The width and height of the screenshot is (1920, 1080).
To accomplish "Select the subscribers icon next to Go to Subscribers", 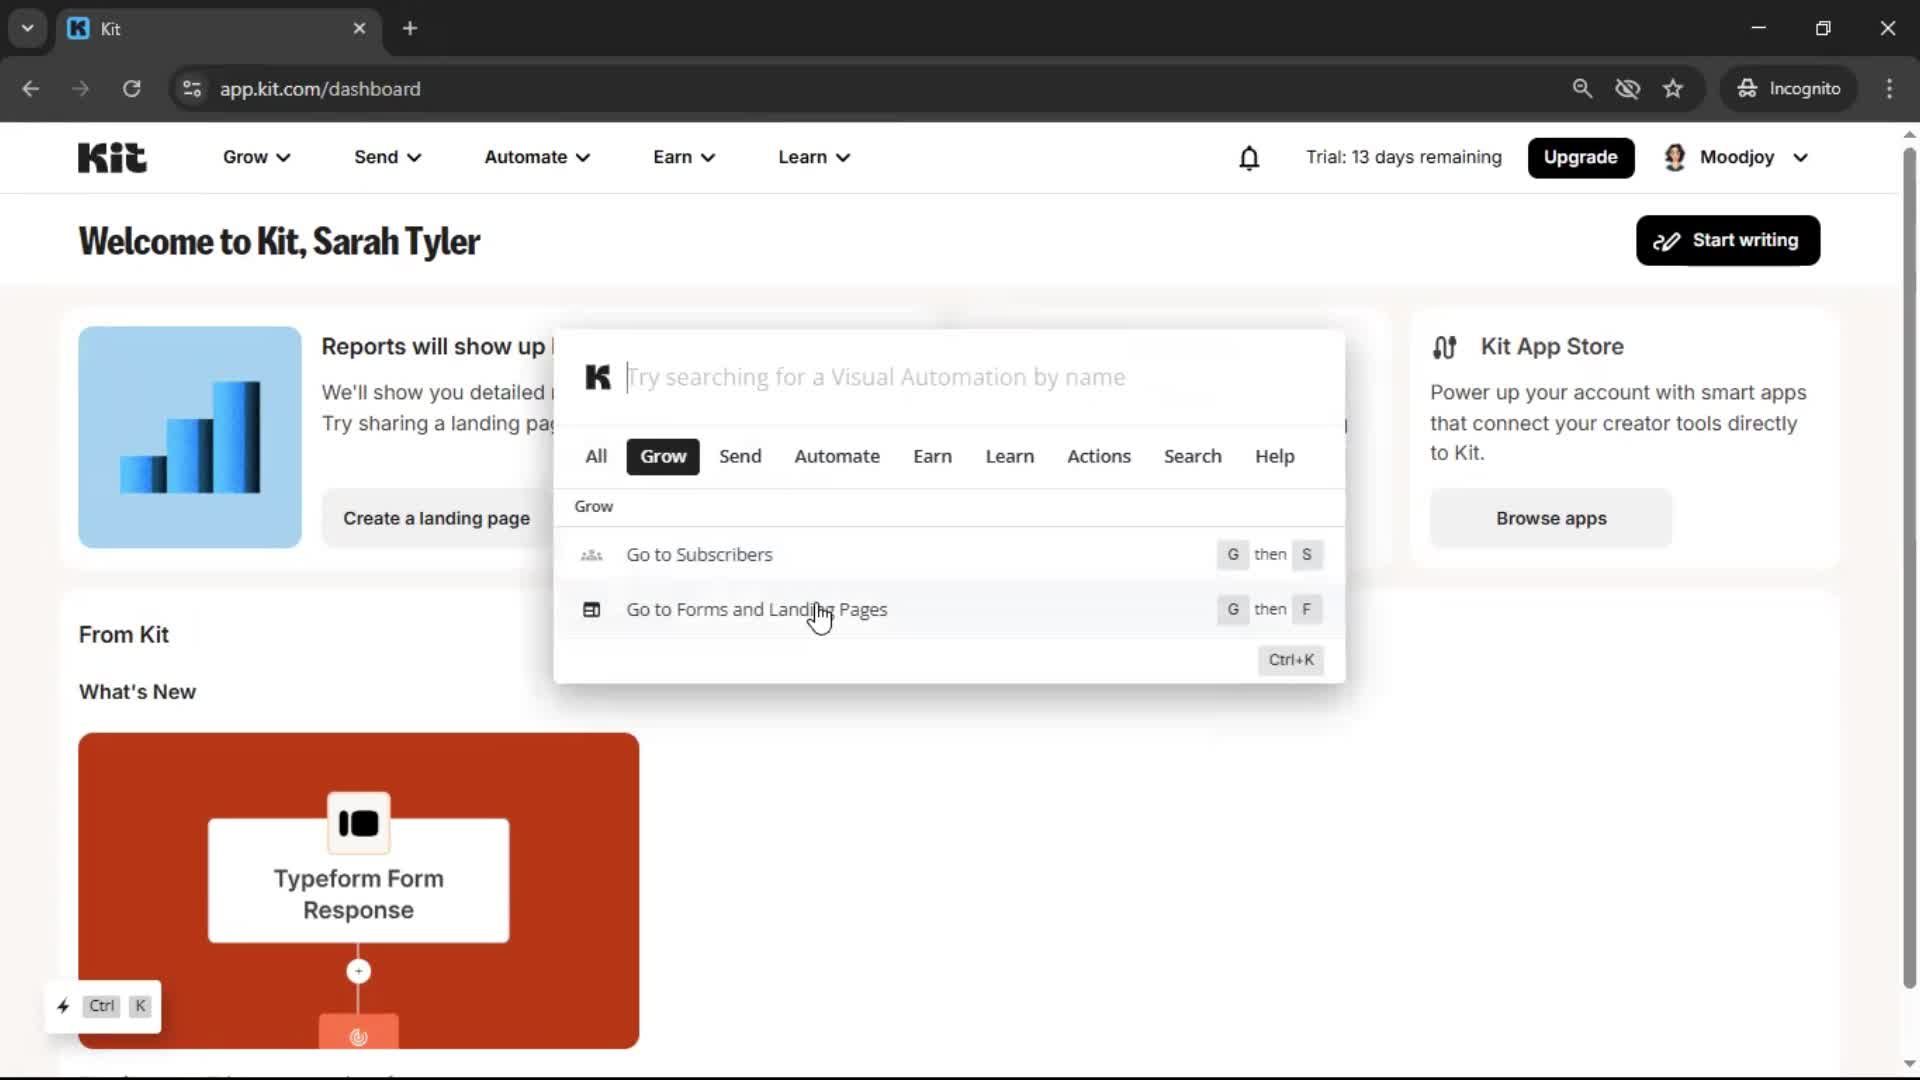I will pyautogui.click(x=591, y=555).
